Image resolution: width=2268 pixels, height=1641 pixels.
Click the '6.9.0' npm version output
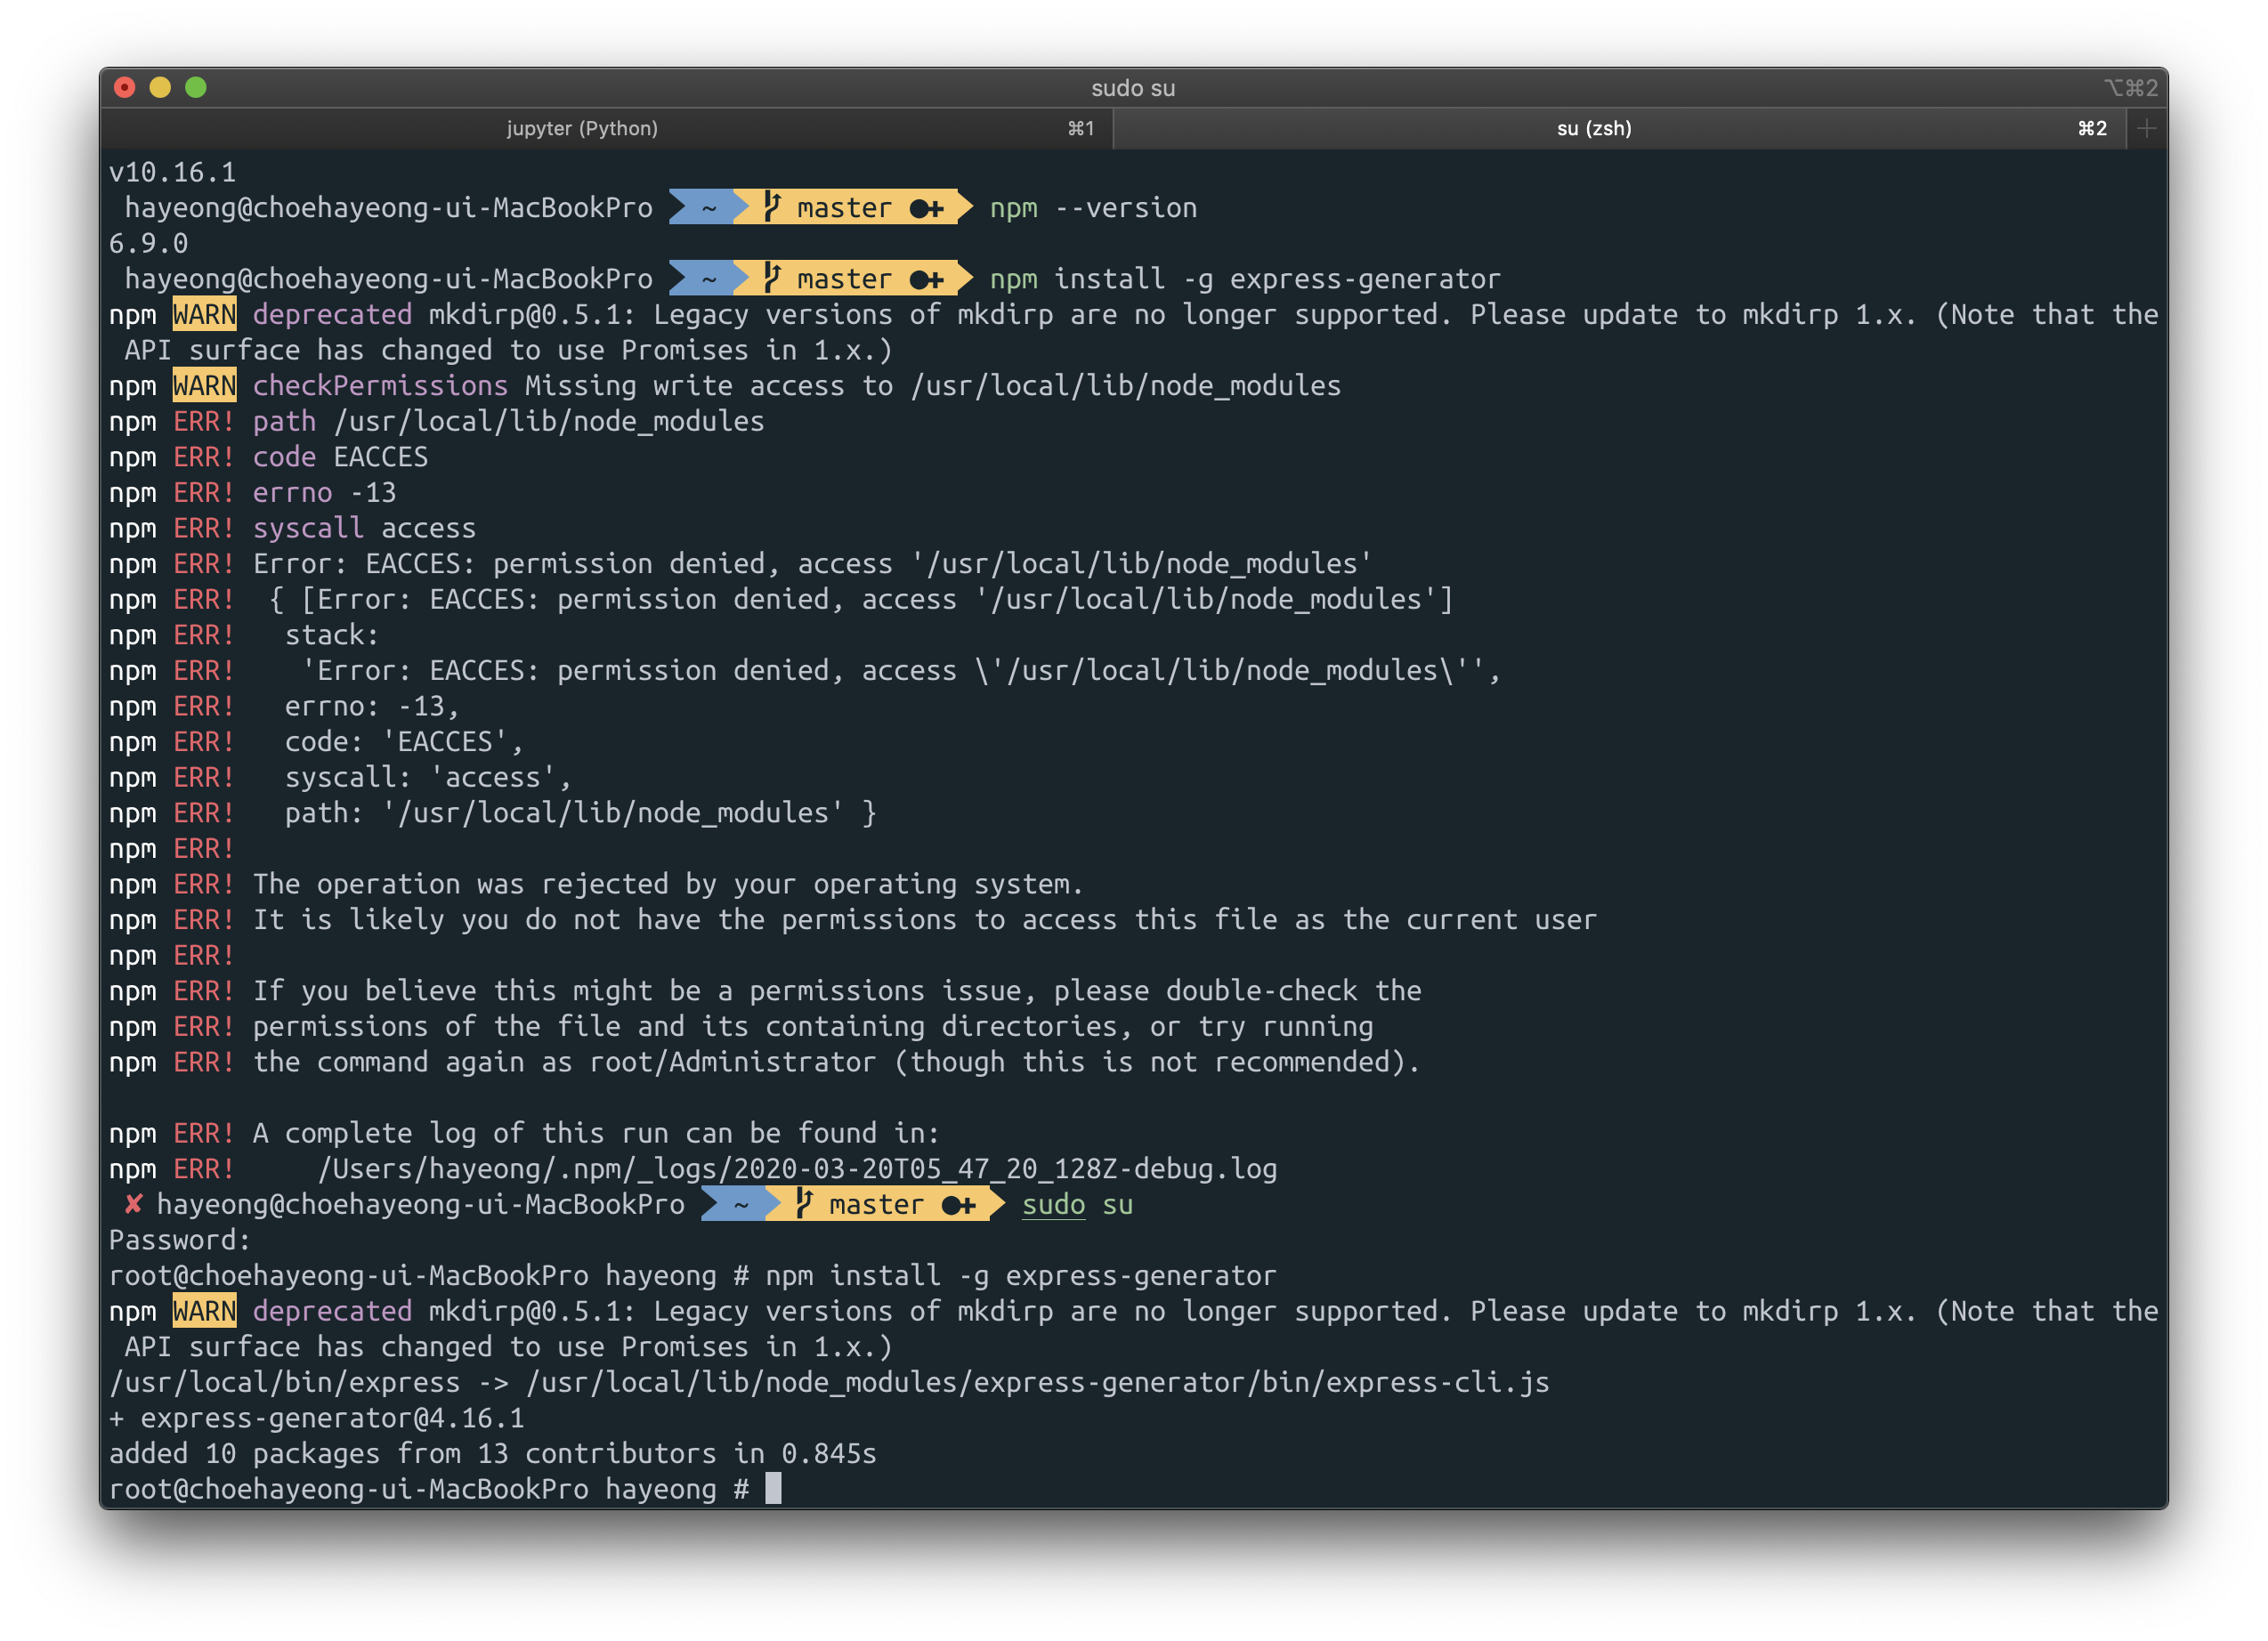(x=149, y=243)
